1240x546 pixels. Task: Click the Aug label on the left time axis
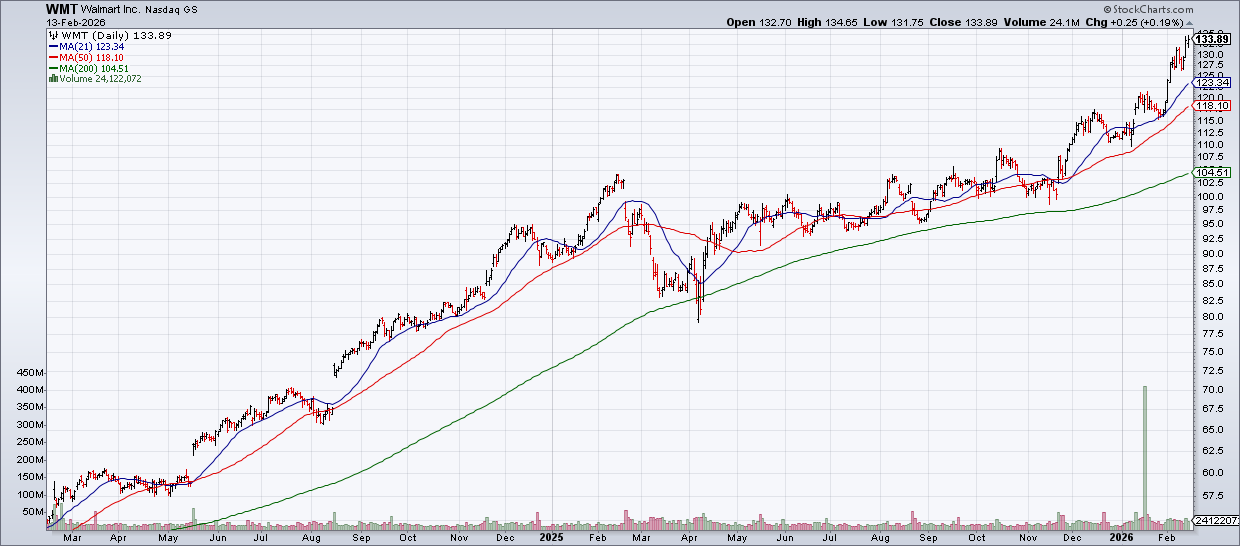tap(310, 537)
